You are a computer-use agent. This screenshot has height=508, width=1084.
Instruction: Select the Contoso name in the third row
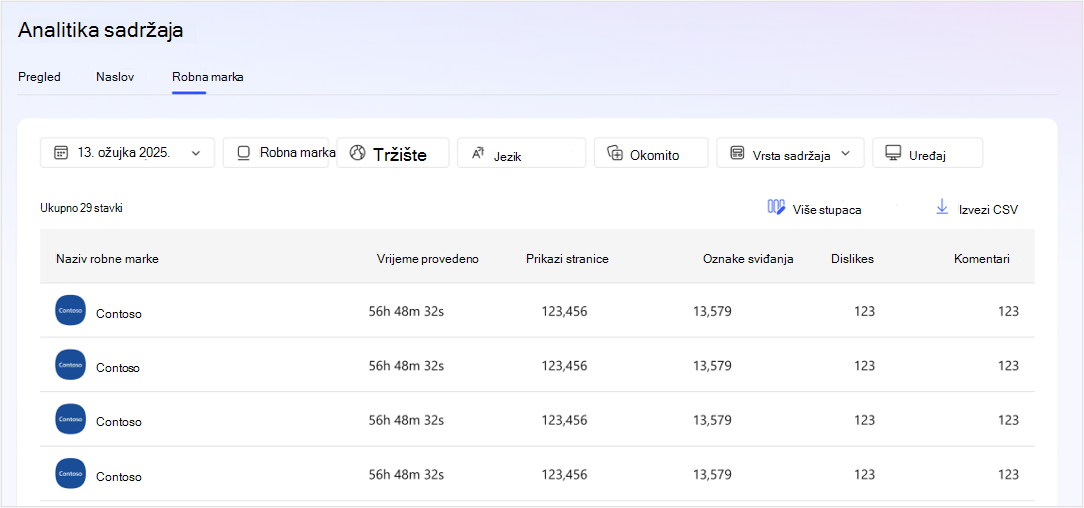[x=119, y=422]
